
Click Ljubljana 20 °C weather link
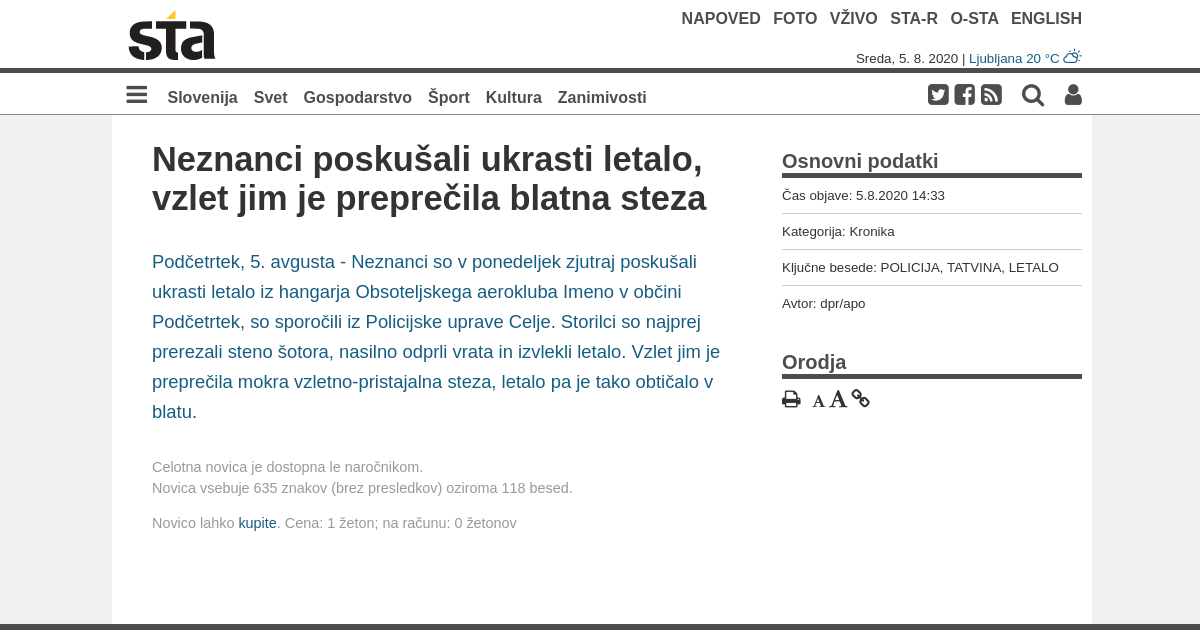(1013, 58)
